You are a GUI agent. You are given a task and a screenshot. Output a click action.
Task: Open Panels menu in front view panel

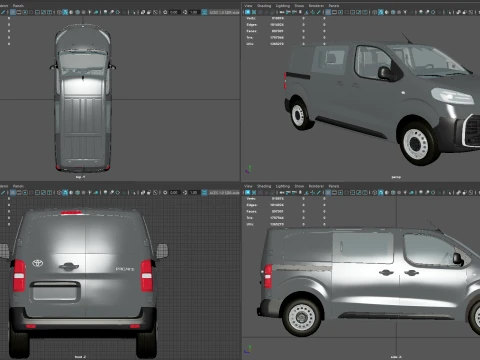tap(18, 186)
